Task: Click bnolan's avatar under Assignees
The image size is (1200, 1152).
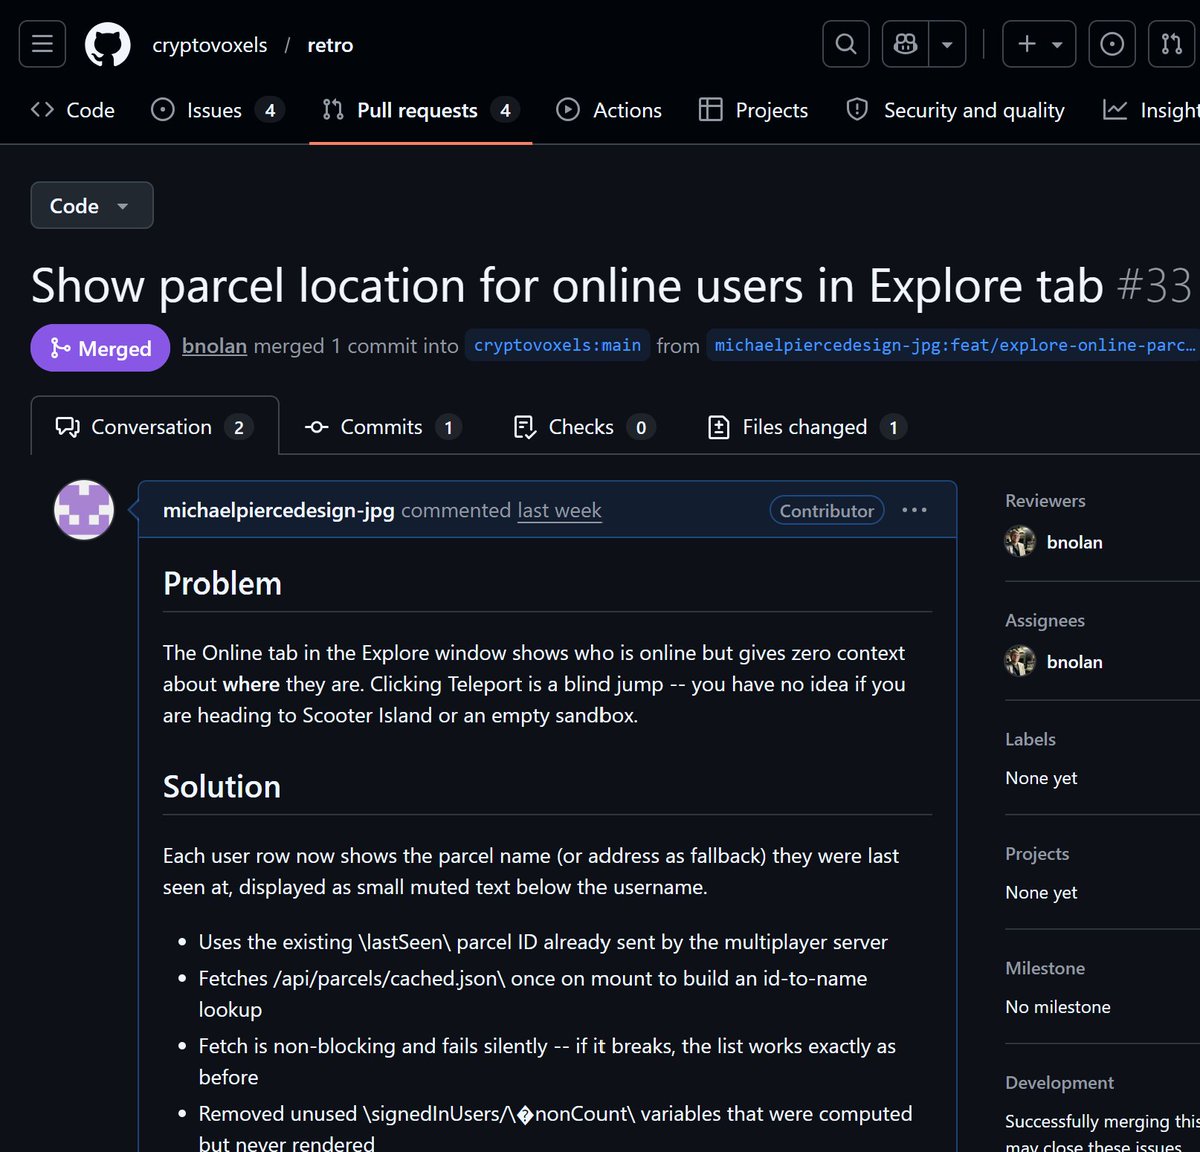Action: click(x=1020, y=661)
